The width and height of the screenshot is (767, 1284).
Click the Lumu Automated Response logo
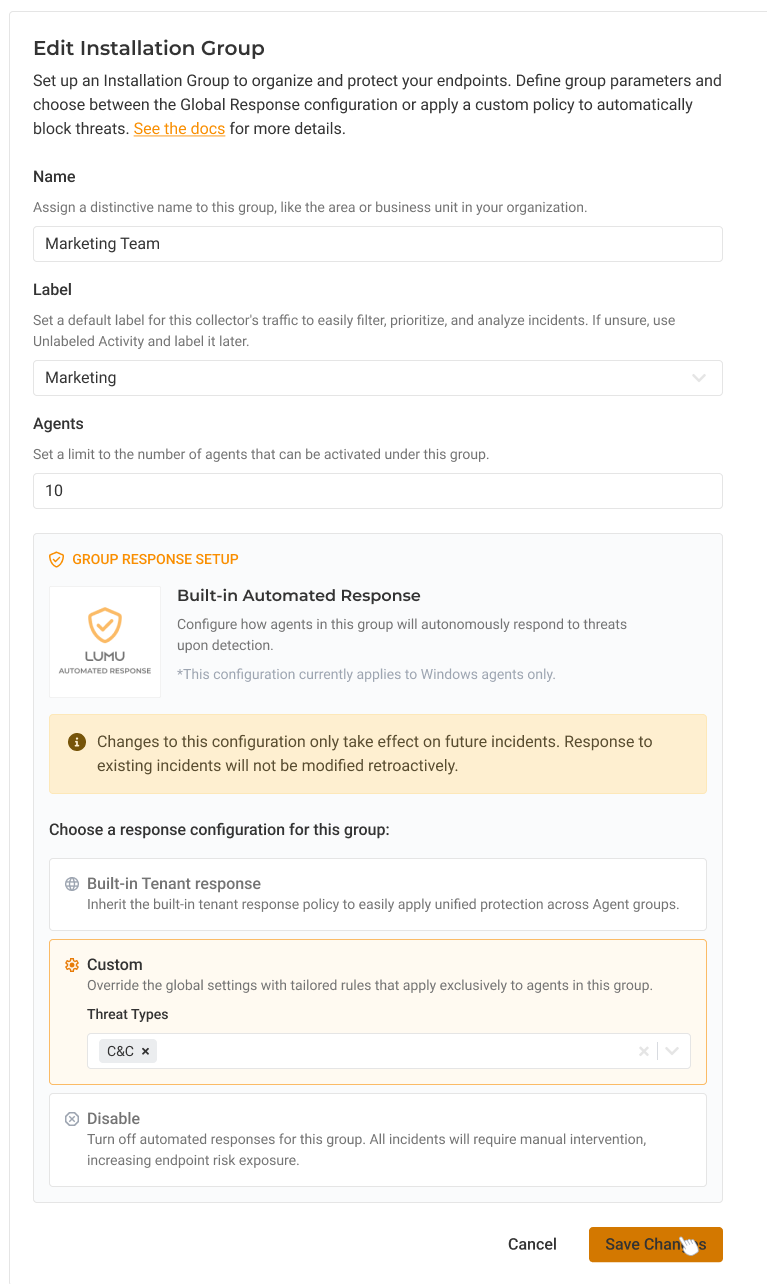[105, 641]
